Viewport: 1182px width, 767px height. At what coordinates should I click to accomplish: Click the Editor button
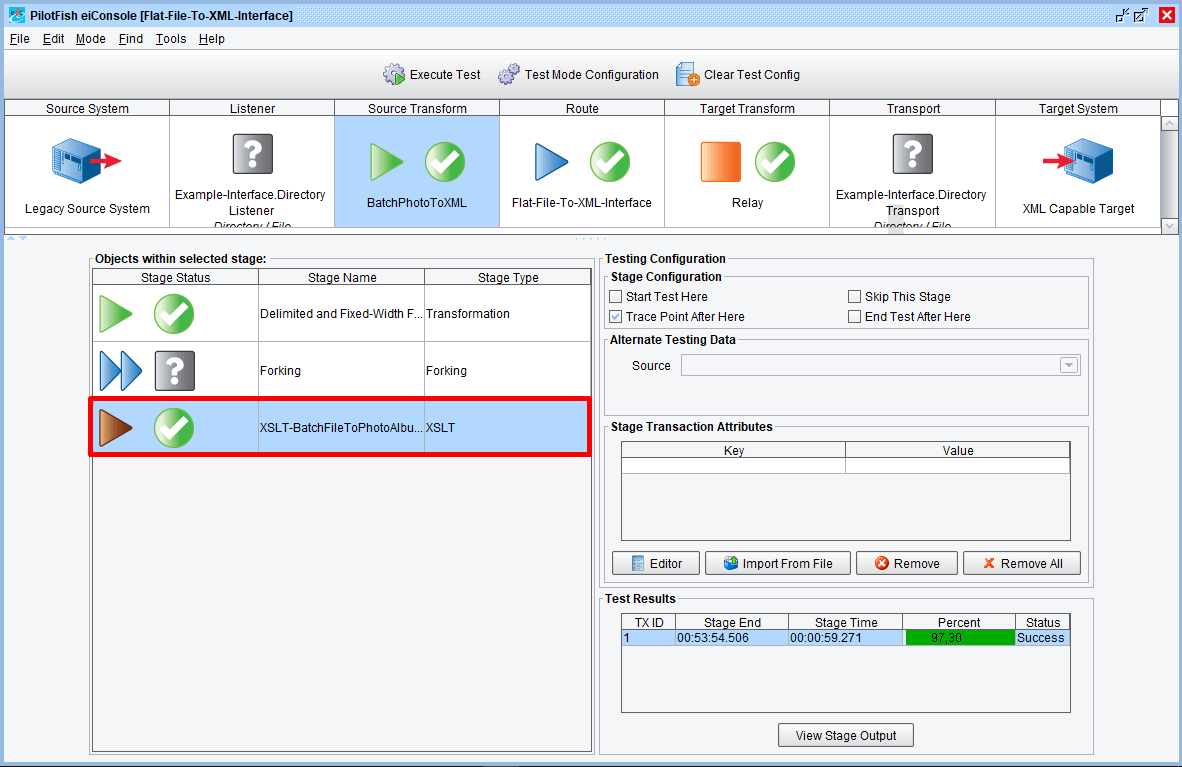coord(656,563)
